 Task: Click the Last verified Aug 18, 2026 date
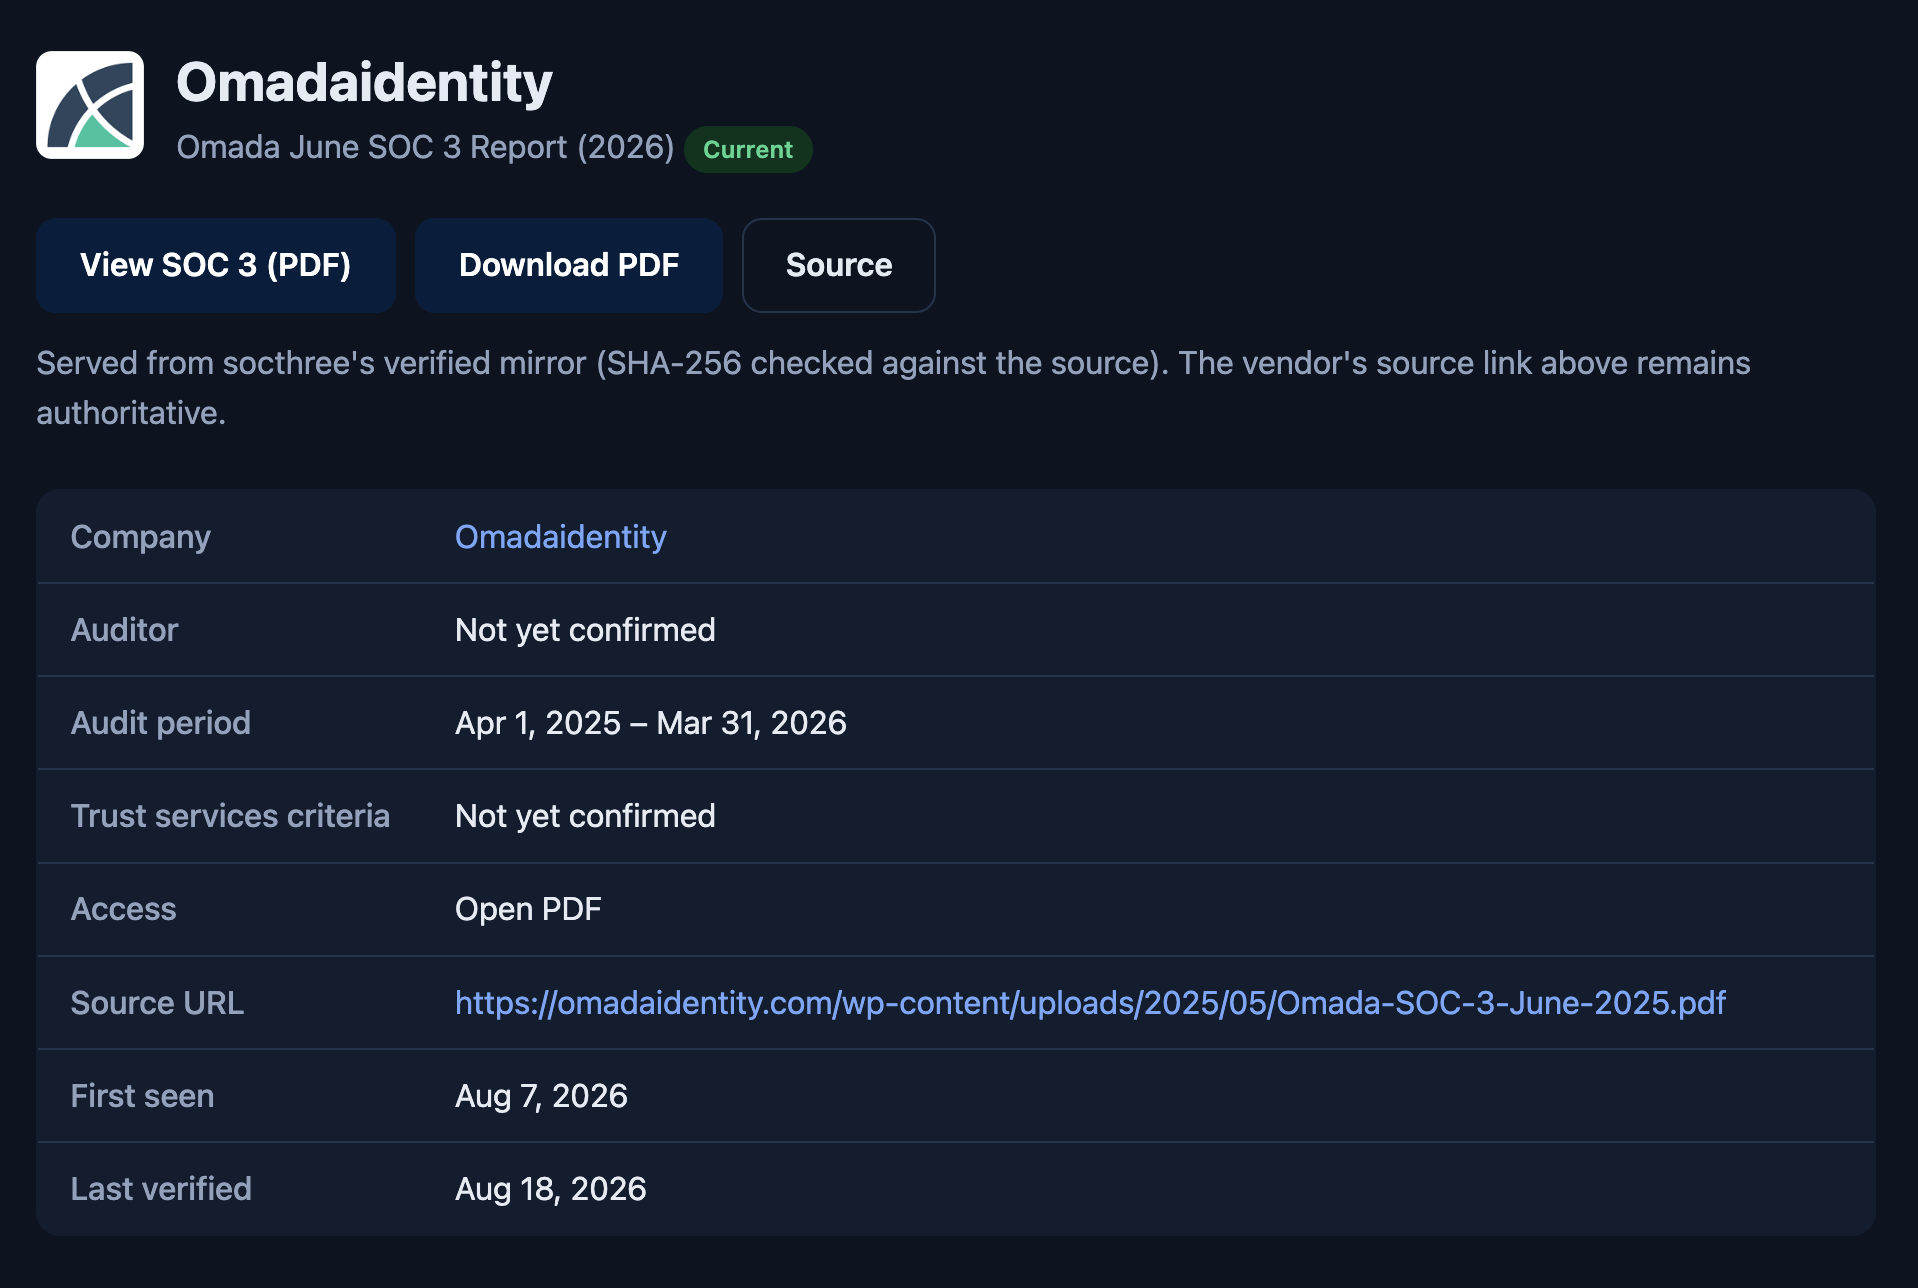tap(551, 1189)
